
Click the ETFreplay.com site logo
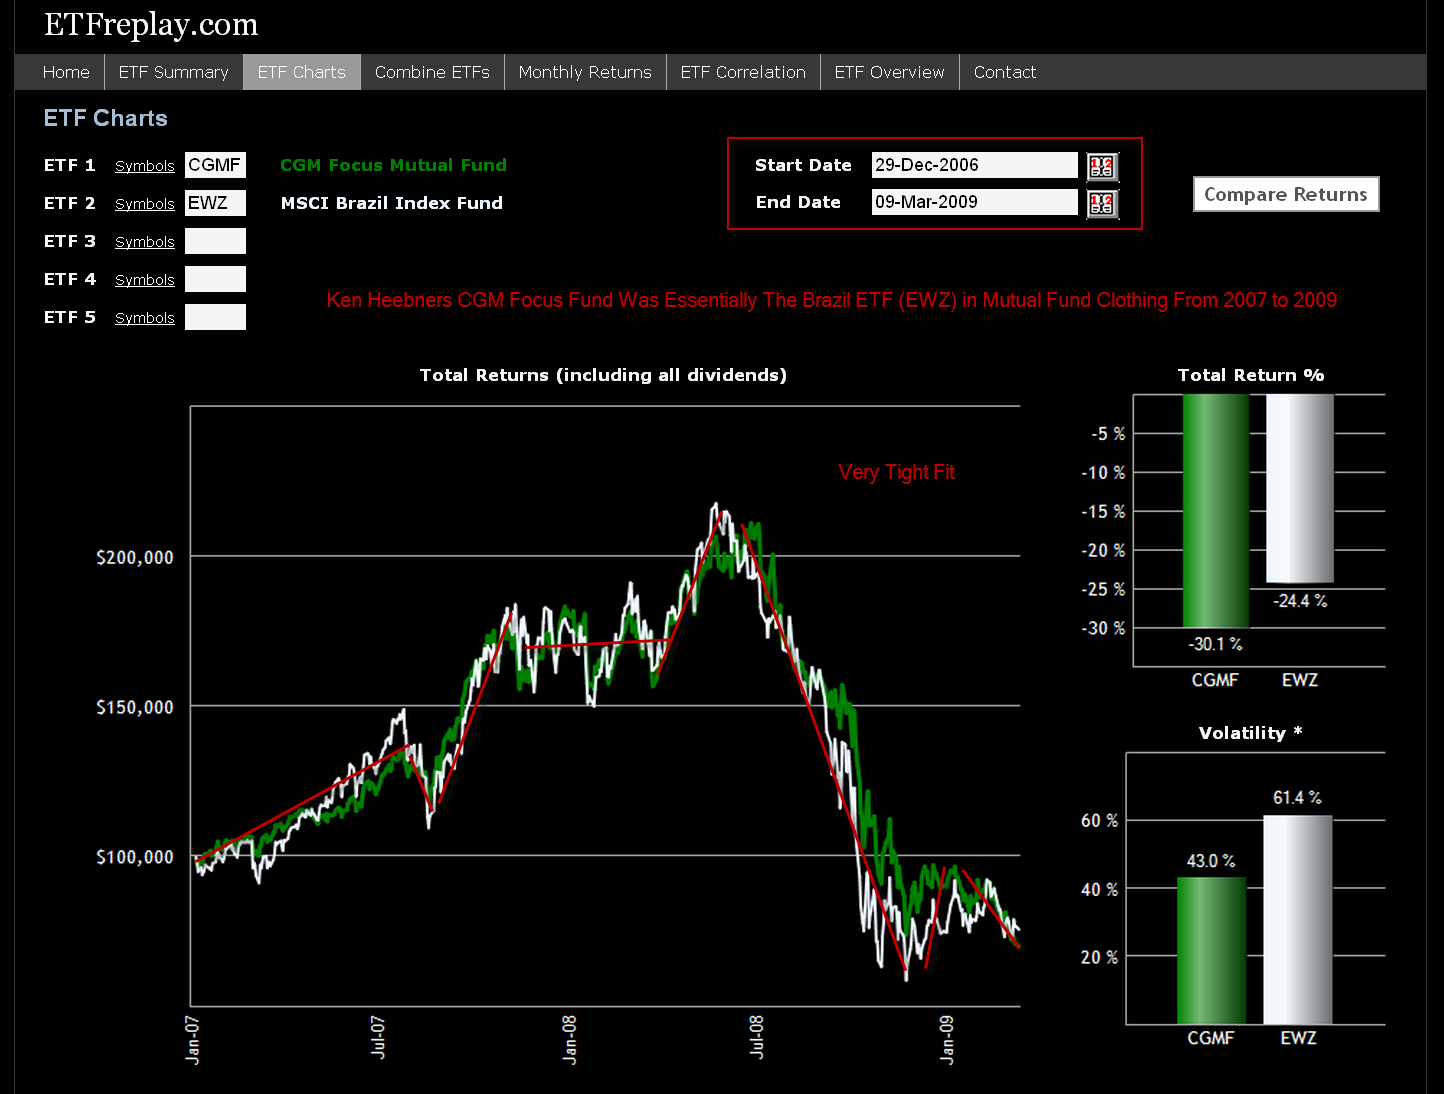[151, 25]
